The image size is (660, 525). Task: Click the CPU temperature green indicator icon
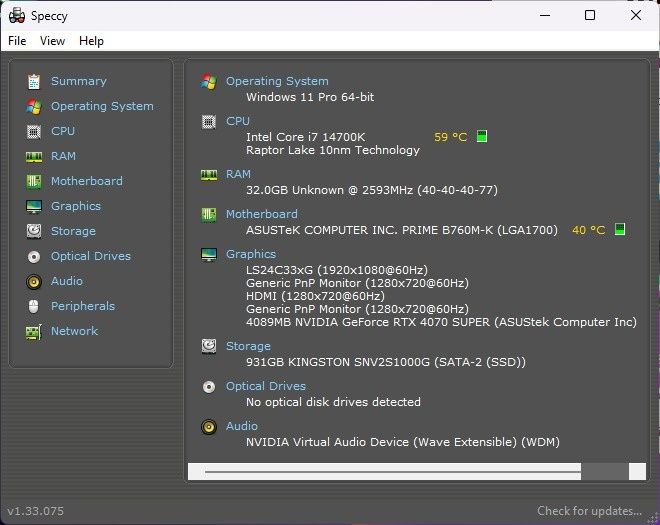coord(482,136)
